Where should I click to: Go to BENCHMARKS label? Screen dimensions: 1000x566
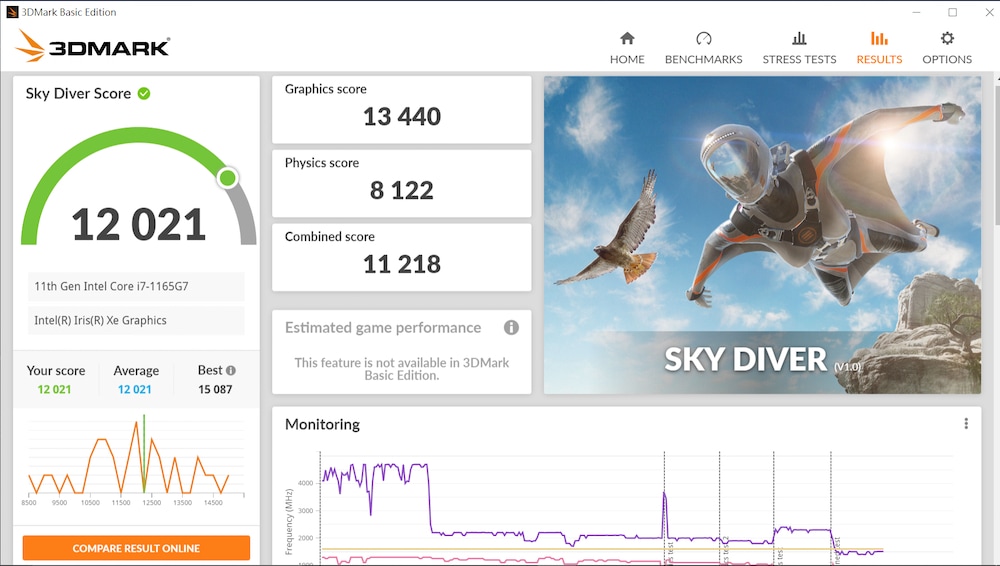click(x=703, y=59)
